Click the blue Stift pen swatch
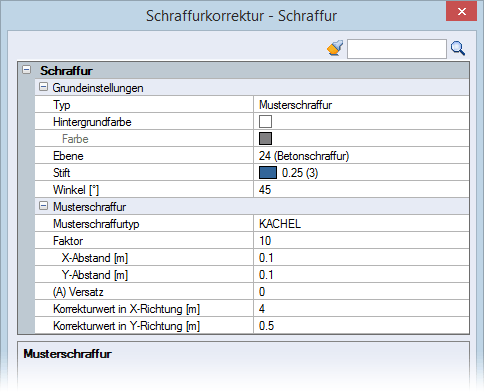The image size is (484, 392). point(268,173)
